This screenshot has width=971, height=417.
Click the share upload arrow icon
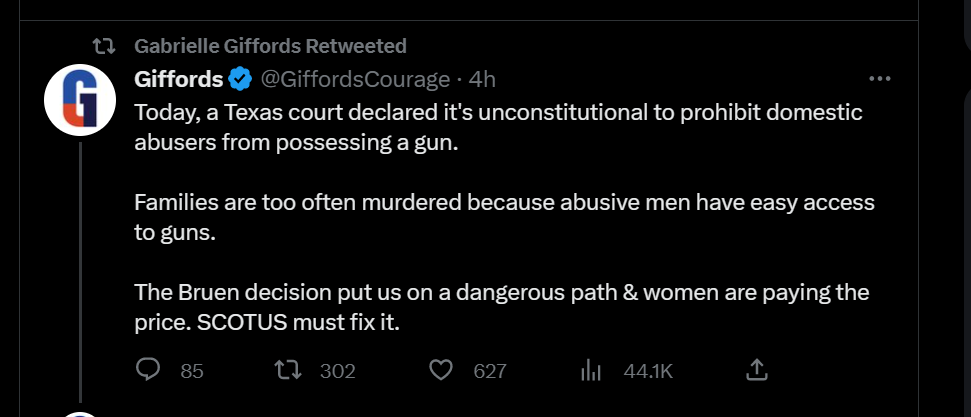757,370
